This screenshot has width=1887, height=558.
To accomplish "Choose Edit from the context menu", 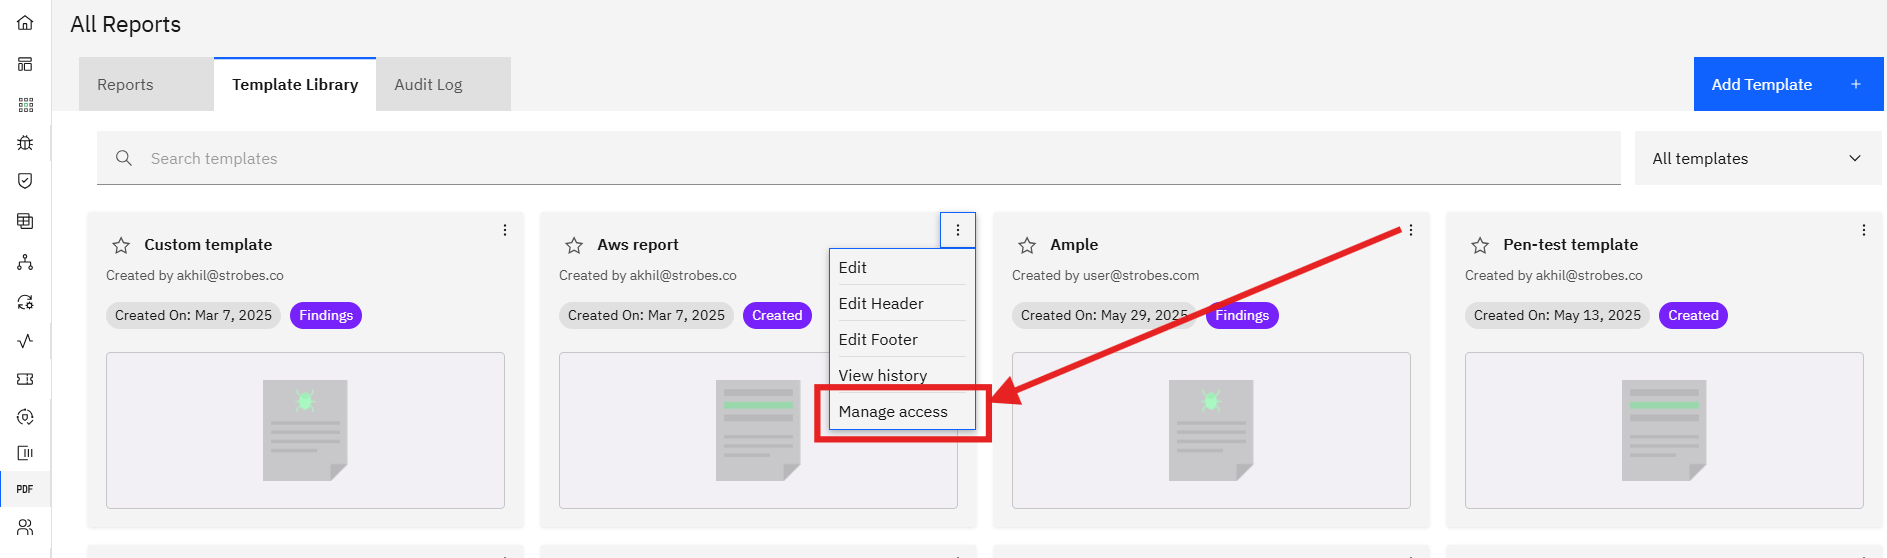I will tap(902, 267).
